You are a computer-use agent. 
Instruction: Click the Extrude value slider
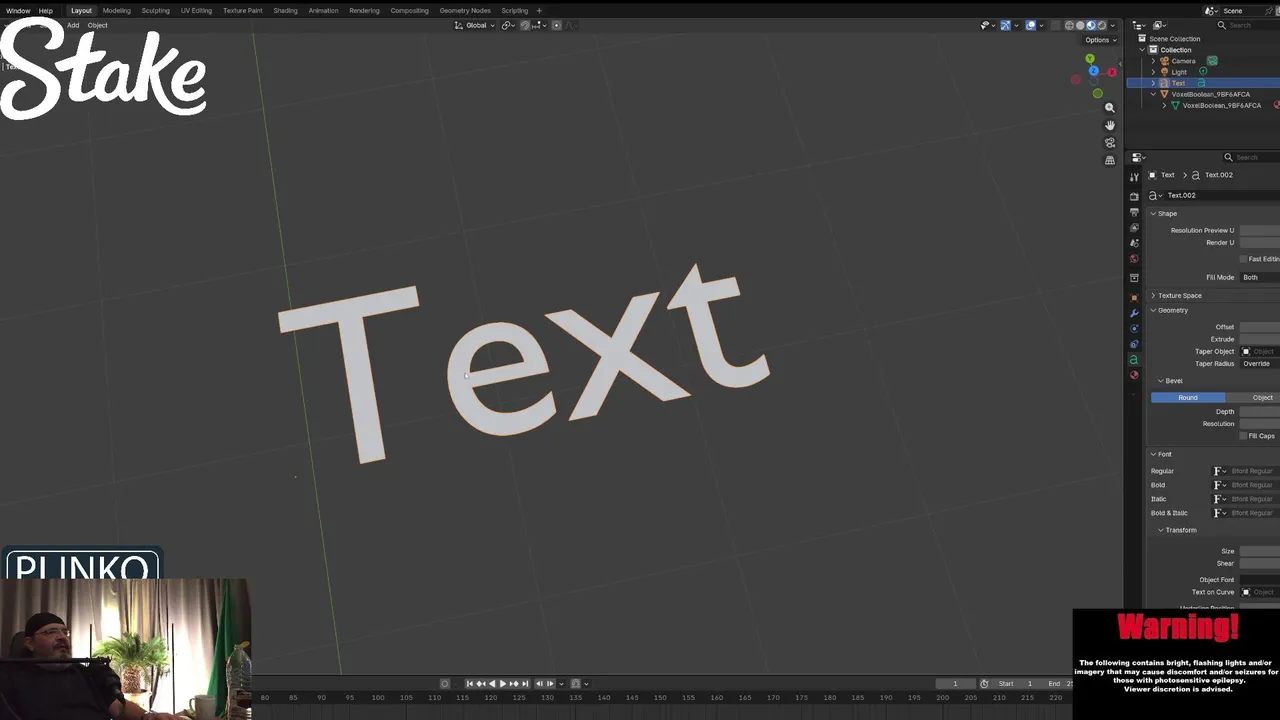pyautogui.click(x=1260, y=339)
